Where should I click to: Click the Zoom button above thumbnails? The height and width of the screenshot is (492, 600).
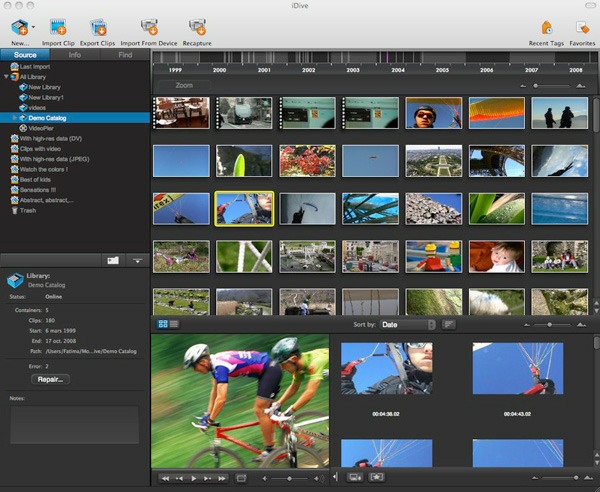point(184,86)
